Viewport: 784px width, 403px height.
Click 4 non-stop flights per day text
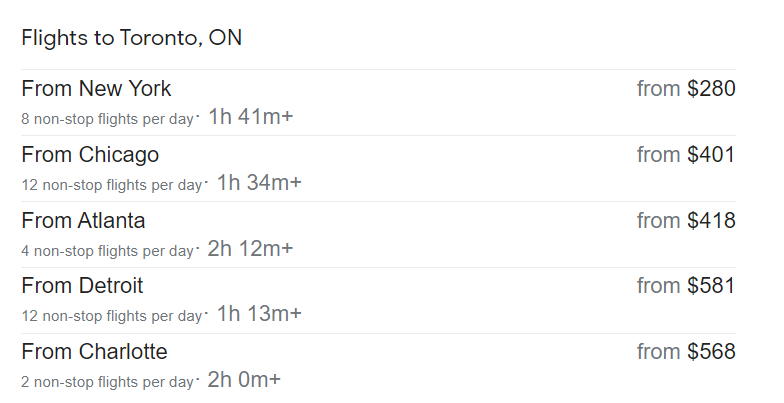(x=107, y=251)
